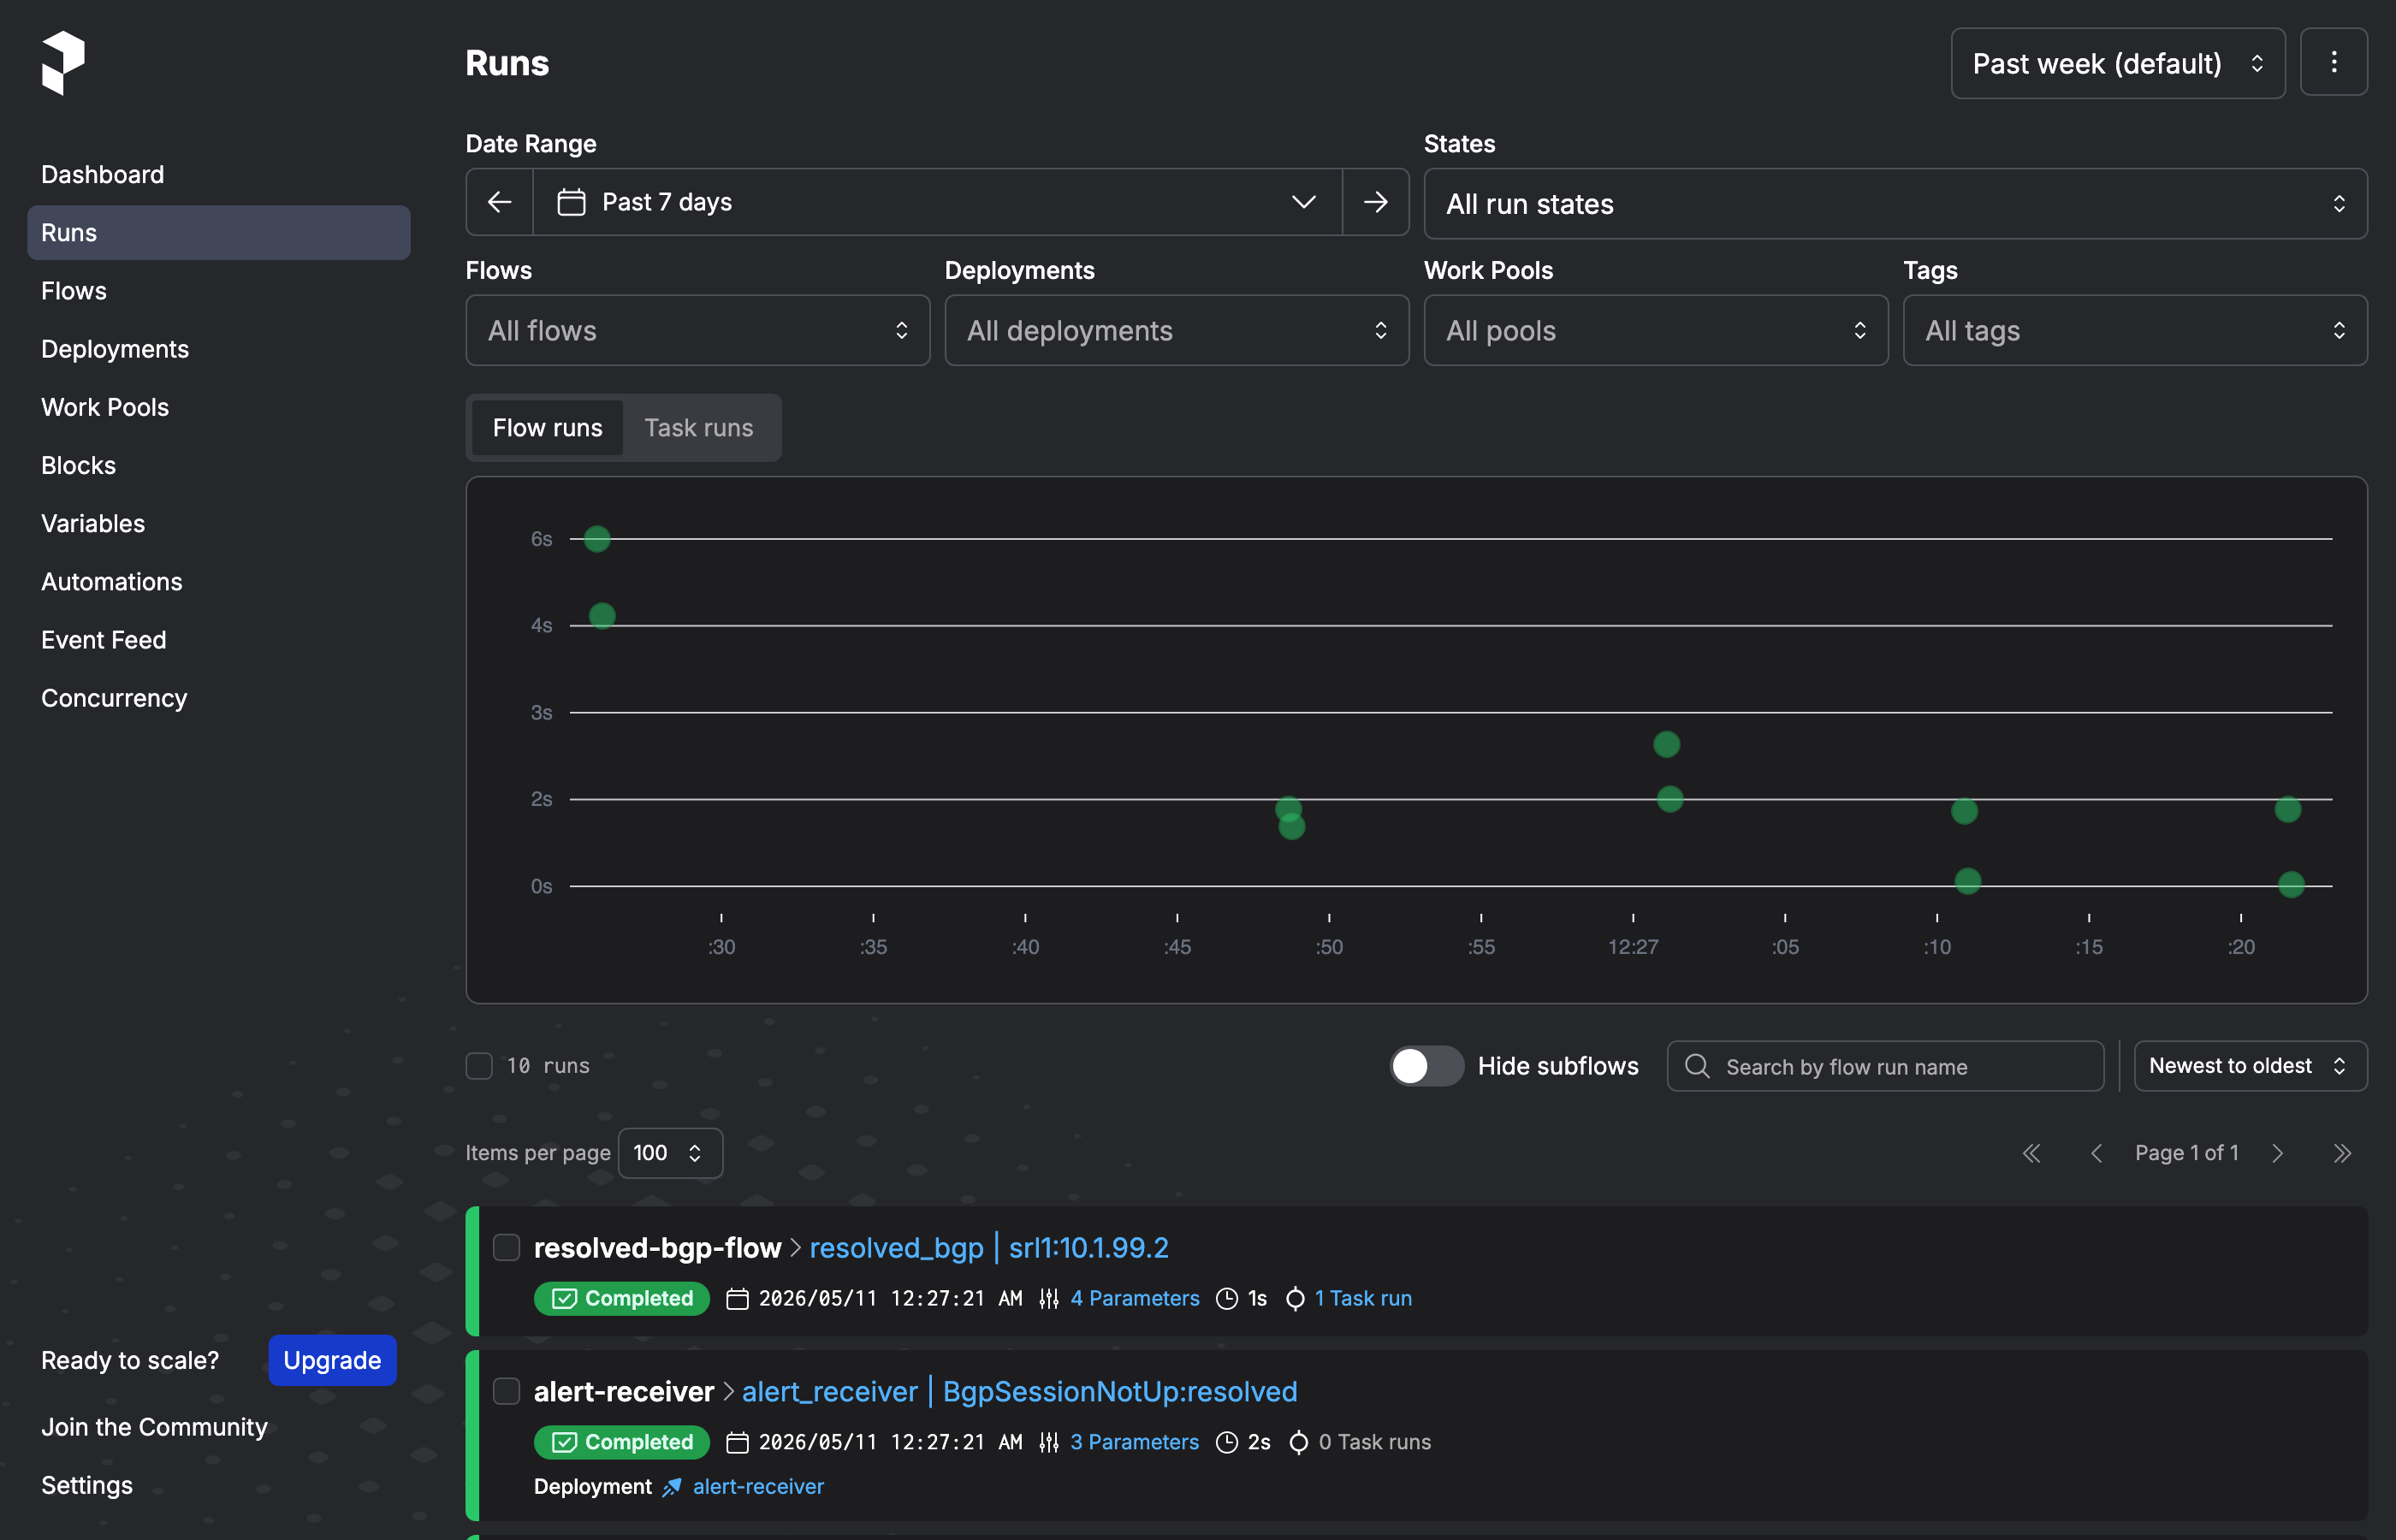Check the alert-receiver run checkbox
2396x1540 pixels.
[507, 1391]
